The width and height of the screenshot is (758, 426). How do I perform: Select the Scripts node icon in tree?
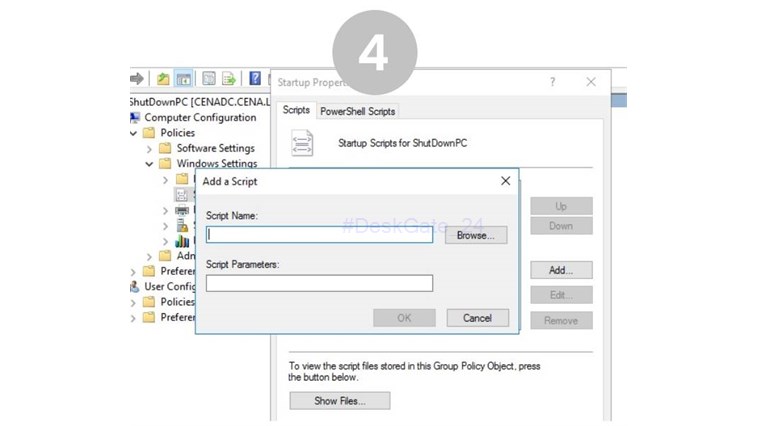pyautogui.click(x=182, y=195)
